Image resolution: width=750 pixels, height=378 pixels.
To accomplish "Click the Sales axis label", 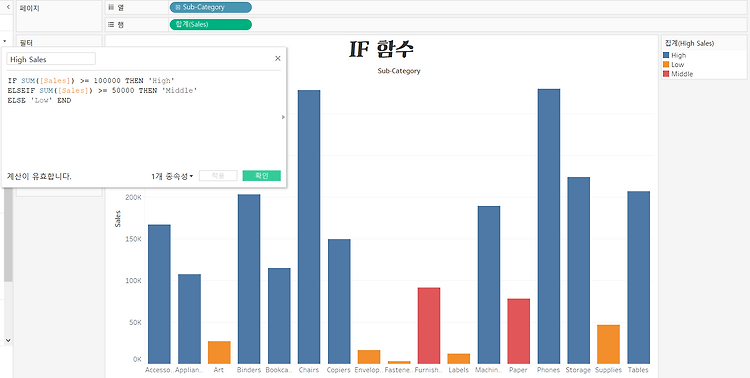I will pyautogui.click(x=118, y=219).
